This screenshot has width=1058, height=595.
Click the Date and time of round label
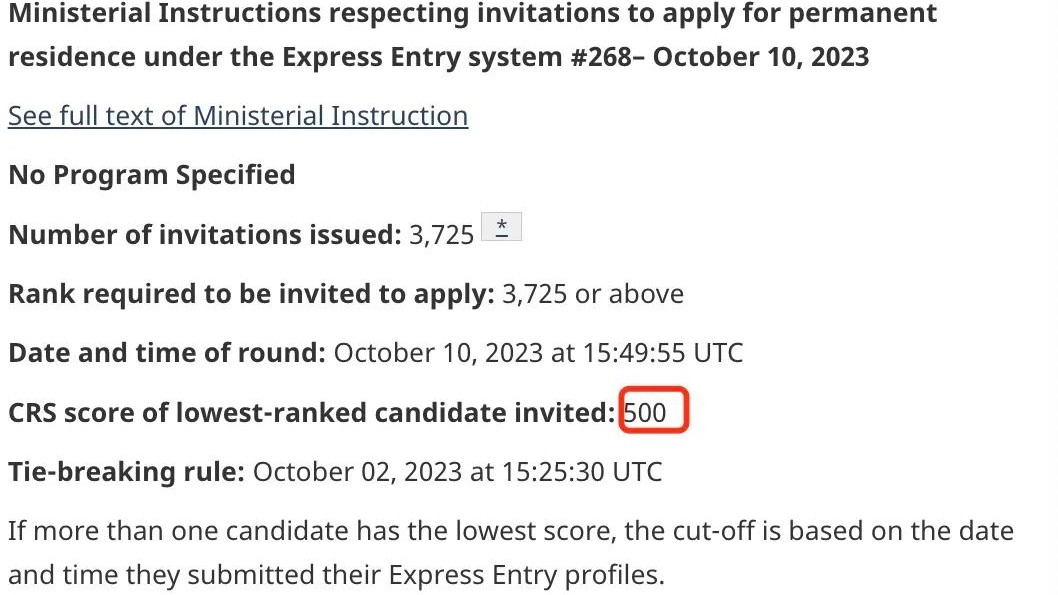(167, 353)
